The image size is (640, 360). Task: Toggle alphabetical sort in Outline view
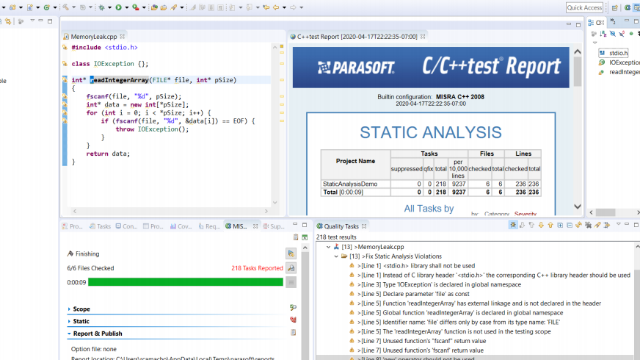click(x=603, y=33)
